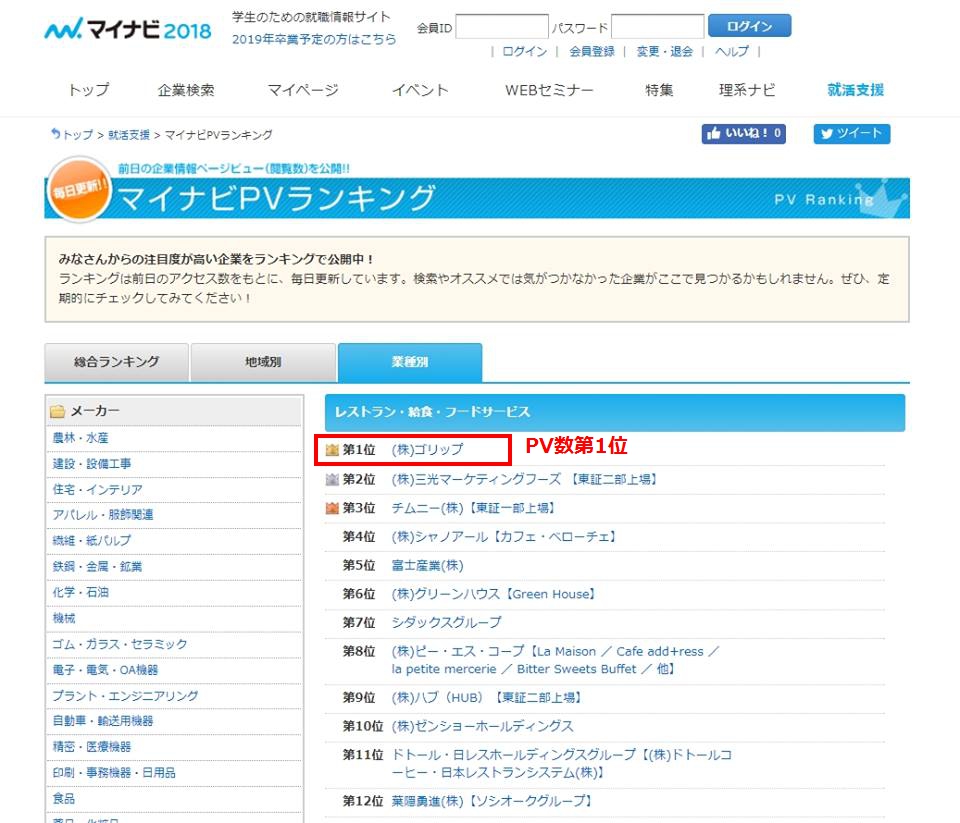Select 農林・水産 in the sidebar
The width and height of the screenshot is (960, 823).
click(x=80, y=438)
